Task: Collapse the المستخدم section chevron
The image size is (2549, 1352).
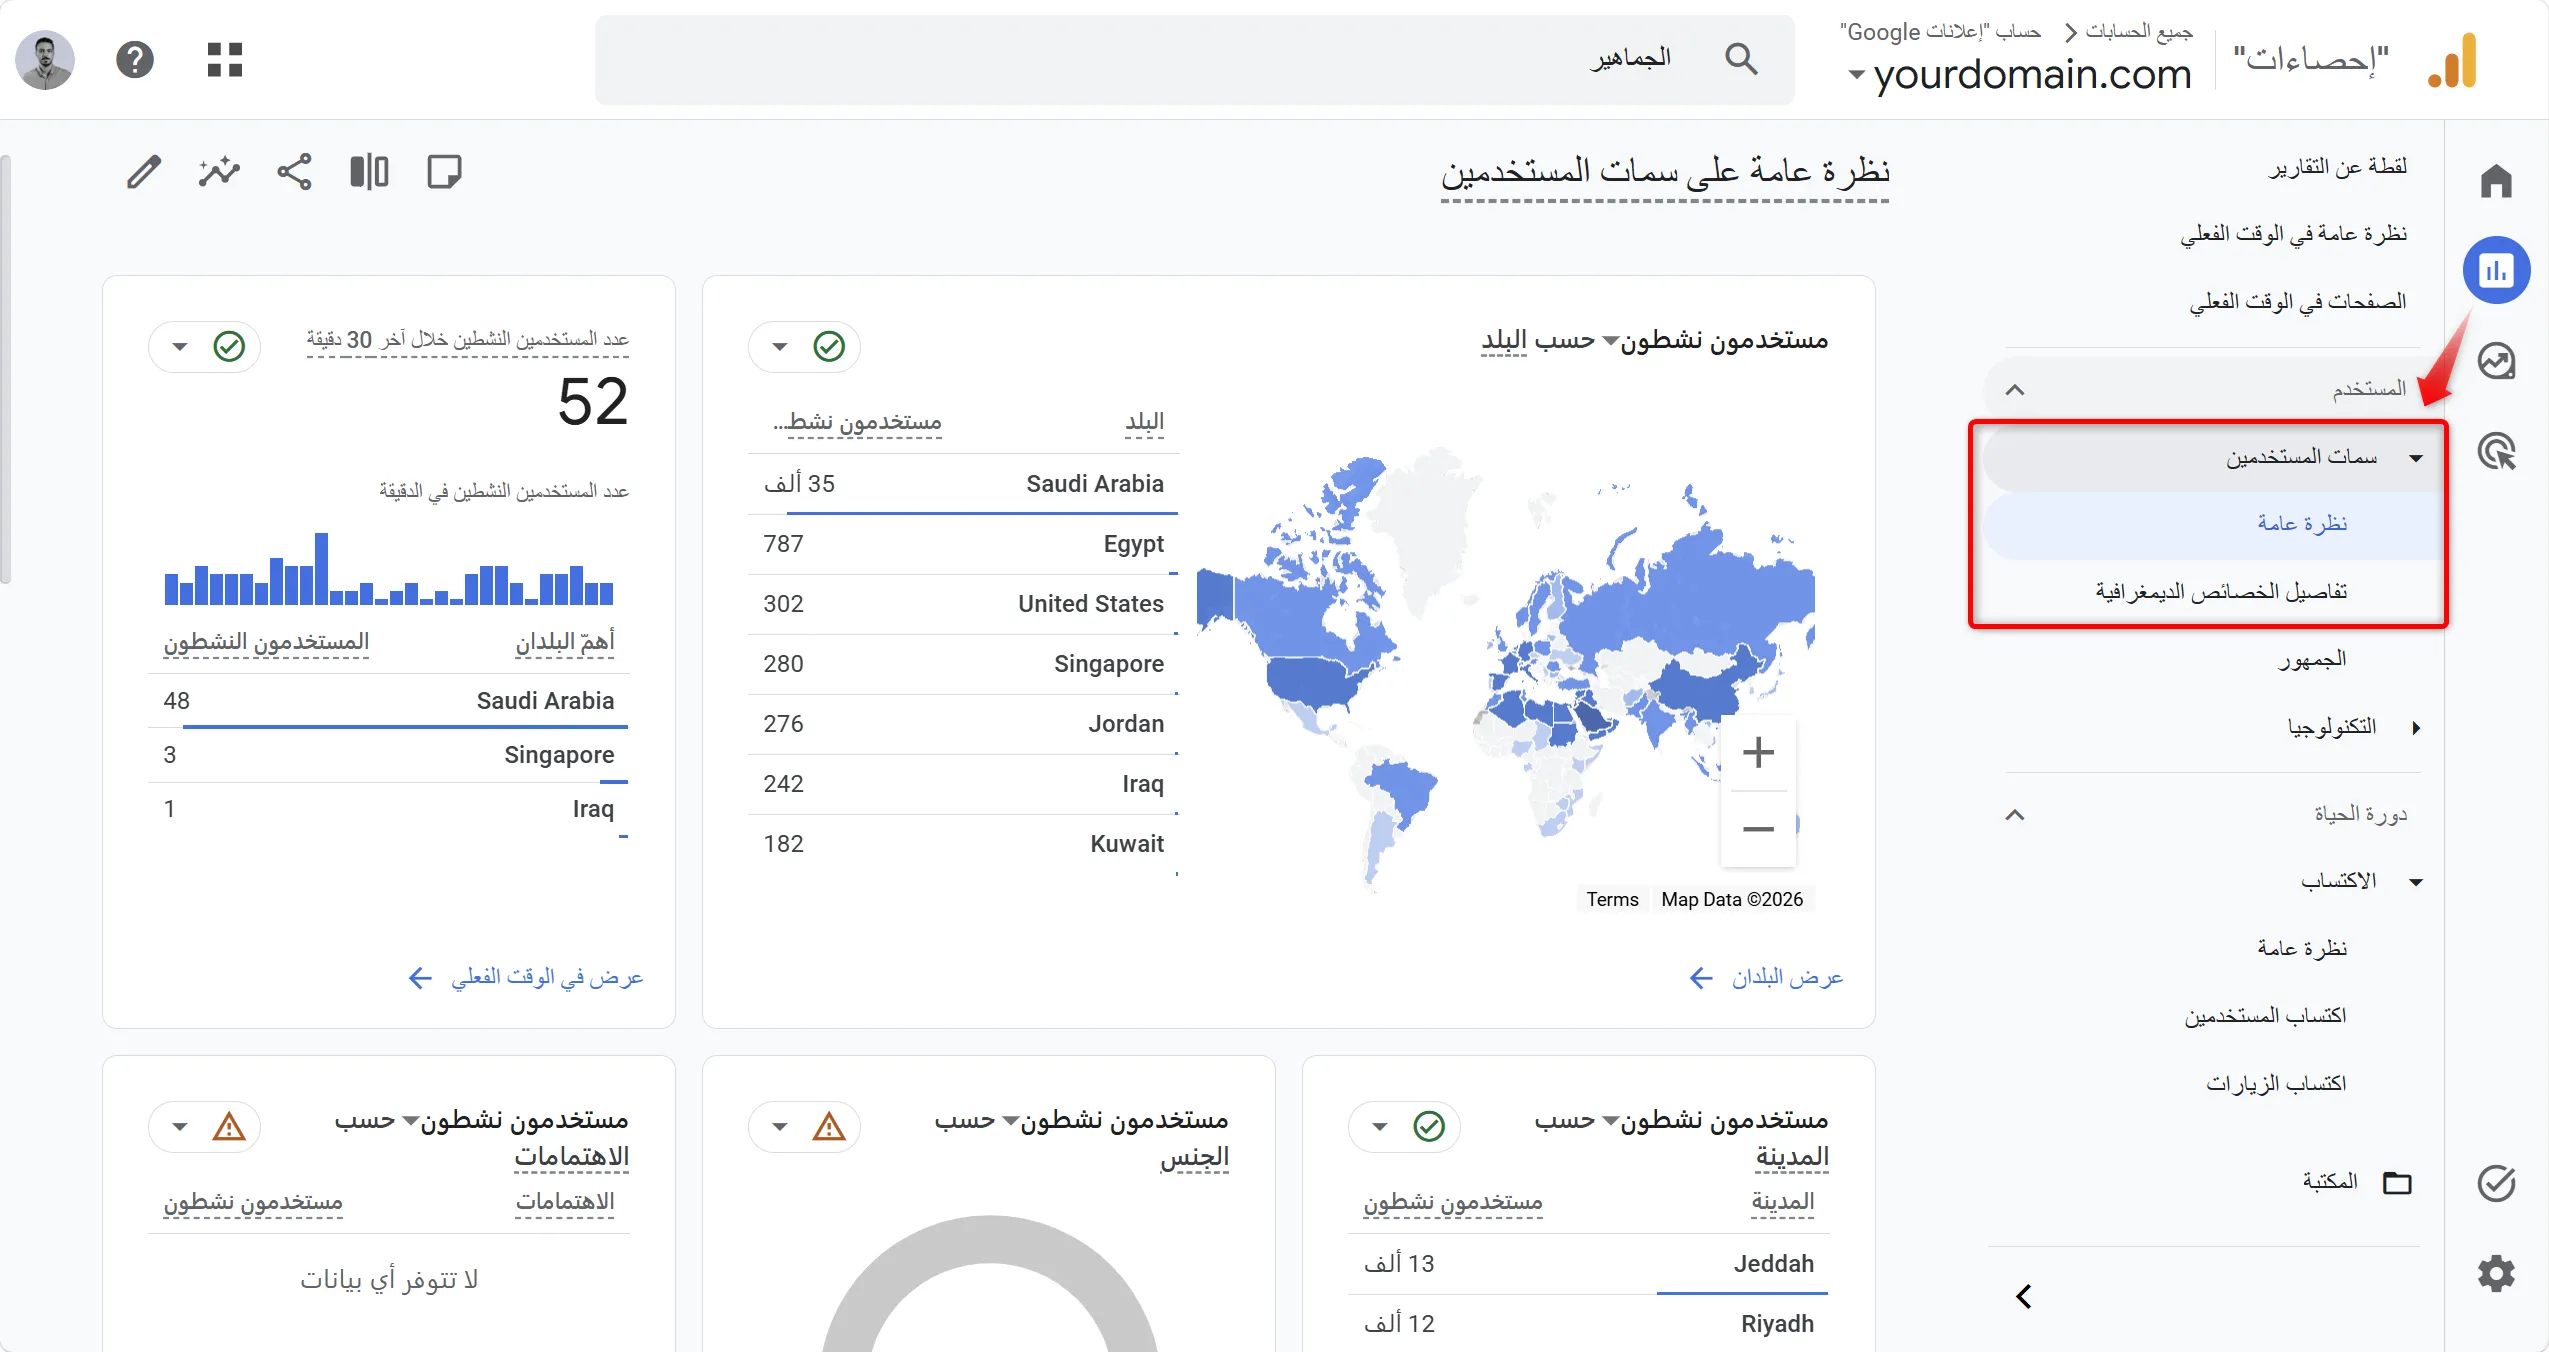Action: click(x=2015, y=390)
